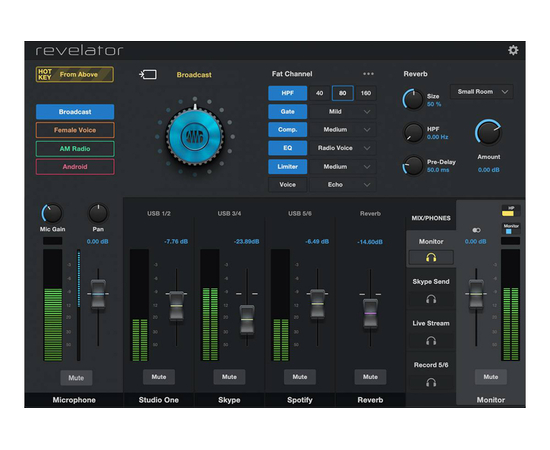Click the Broadcast preset name label
The width and height of the screenshot is (550, 450).
pyautogui.click(x=194, y=75)
